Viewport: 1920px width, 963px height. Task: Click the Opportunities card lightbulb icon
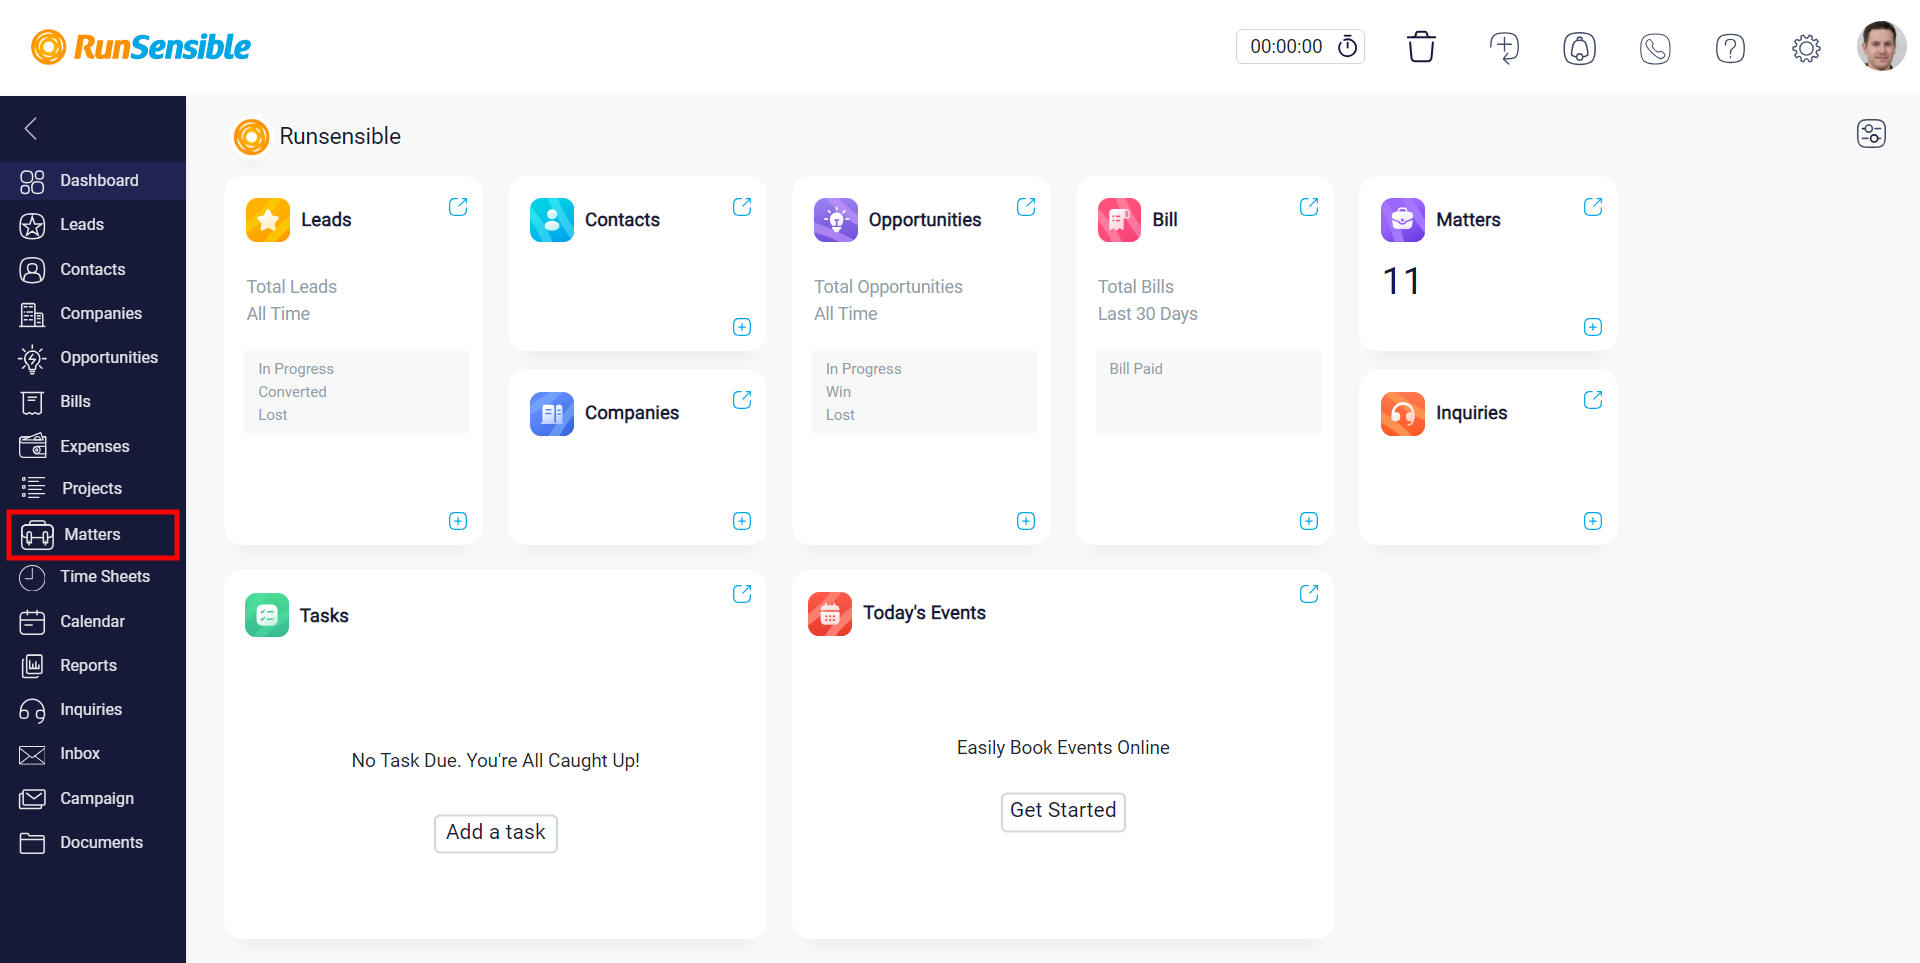[x=836, y=220]
